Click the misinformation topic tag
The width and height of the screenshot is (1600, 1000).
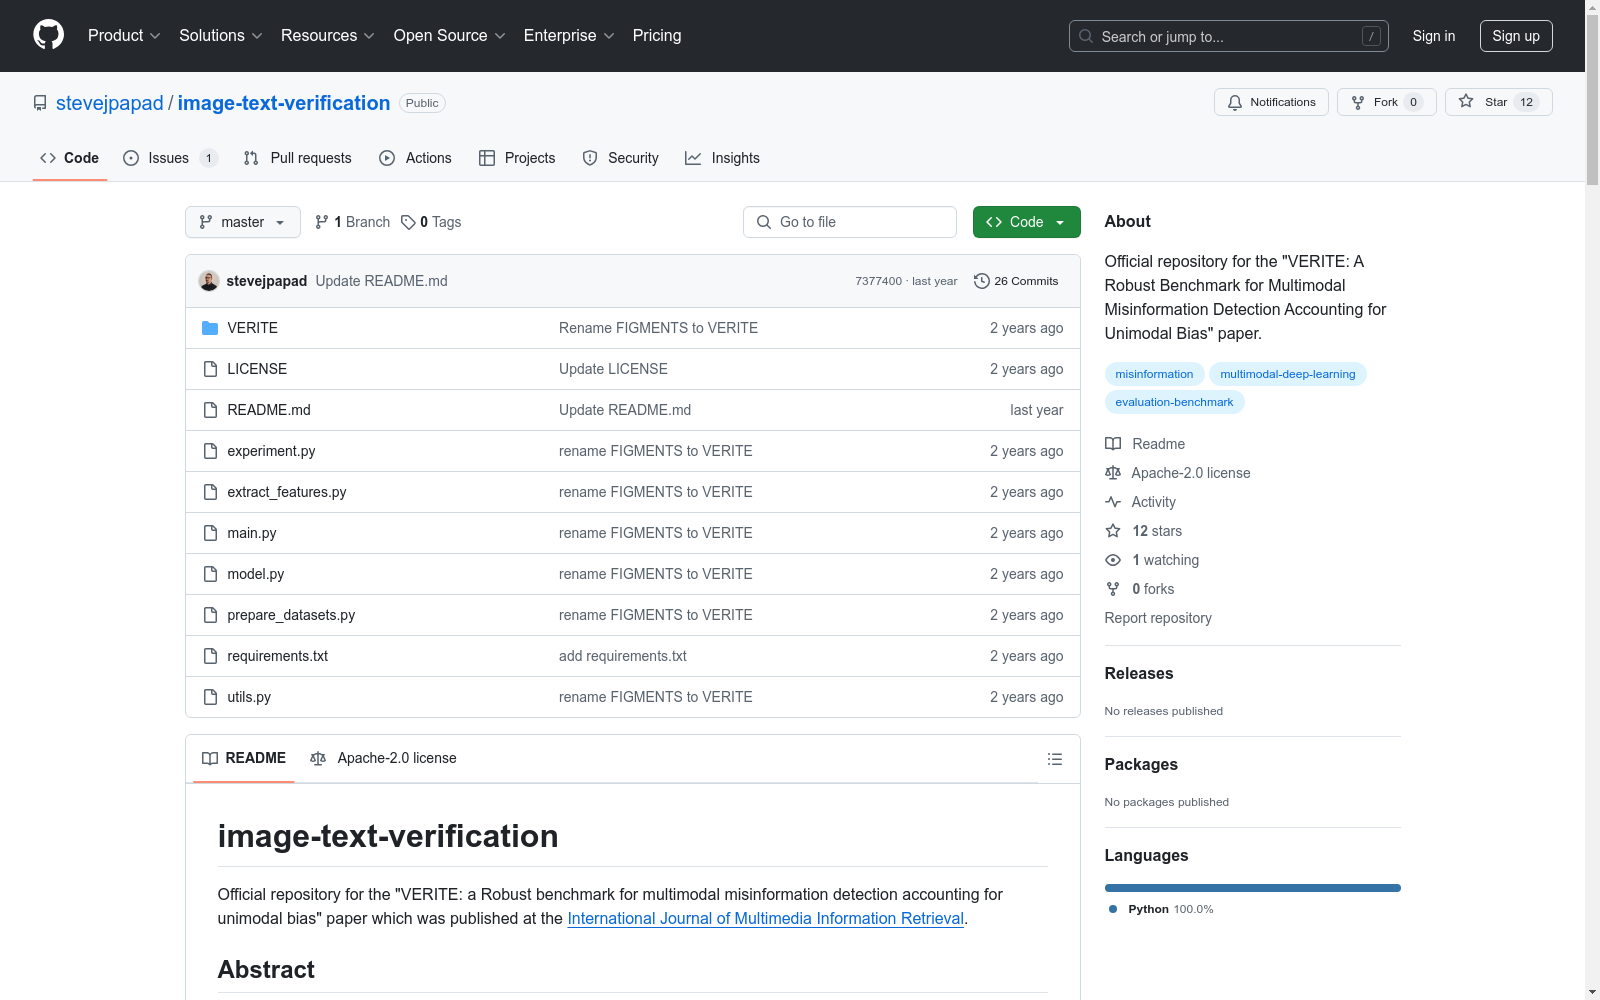click(1154, 374)
